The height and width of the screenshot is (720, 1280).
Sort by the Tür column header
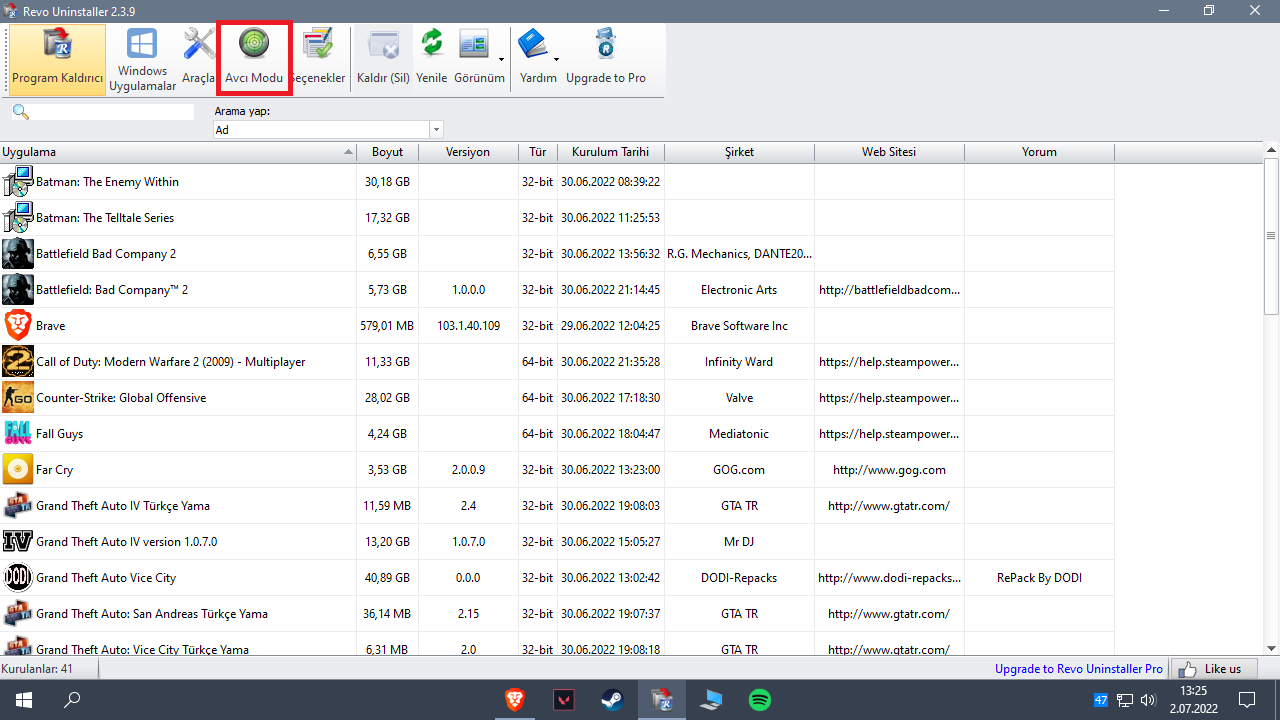[x=538, y=152]
